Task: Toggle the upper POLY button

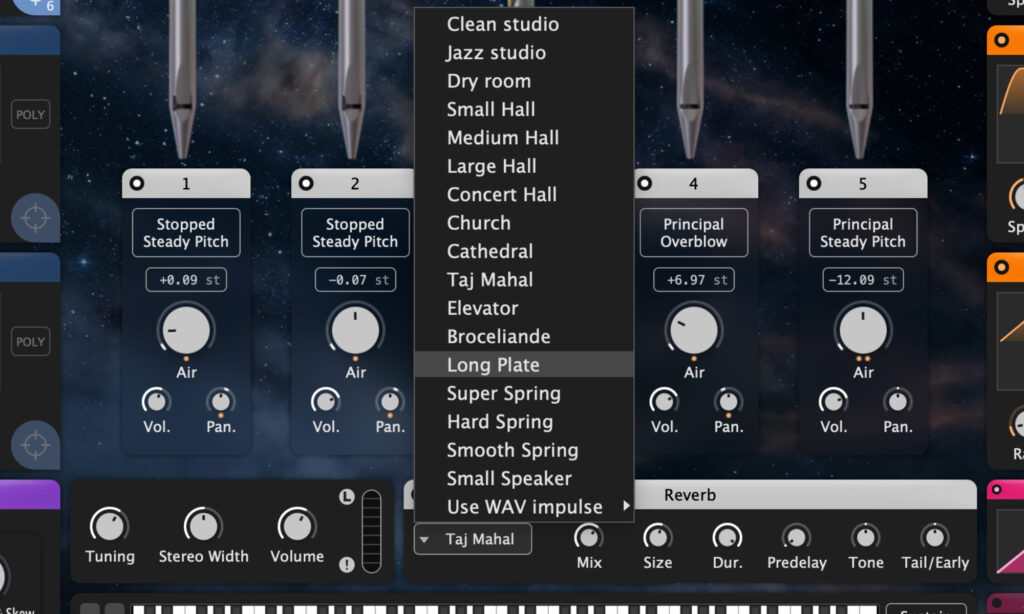Action: click(x=31, y=114)
